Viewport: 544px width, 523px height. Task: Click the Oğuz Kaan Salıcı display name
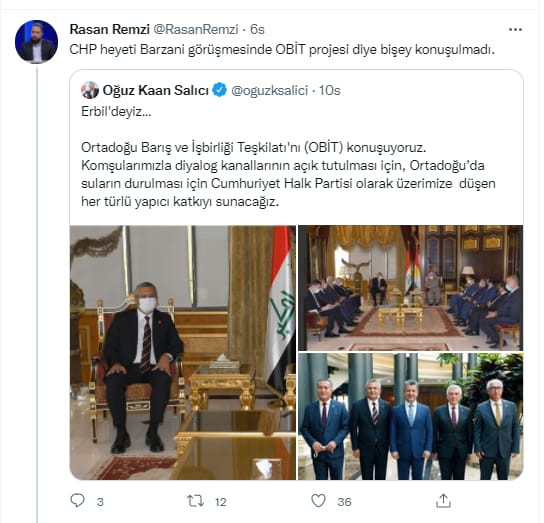tap(156, 91)
